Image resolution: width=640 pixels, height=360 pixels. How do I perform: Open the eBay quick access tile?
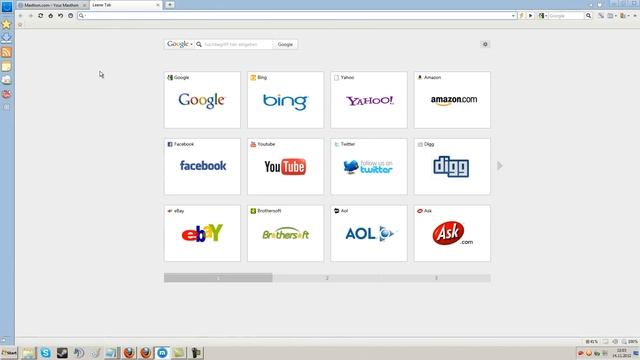coord(202,233)
